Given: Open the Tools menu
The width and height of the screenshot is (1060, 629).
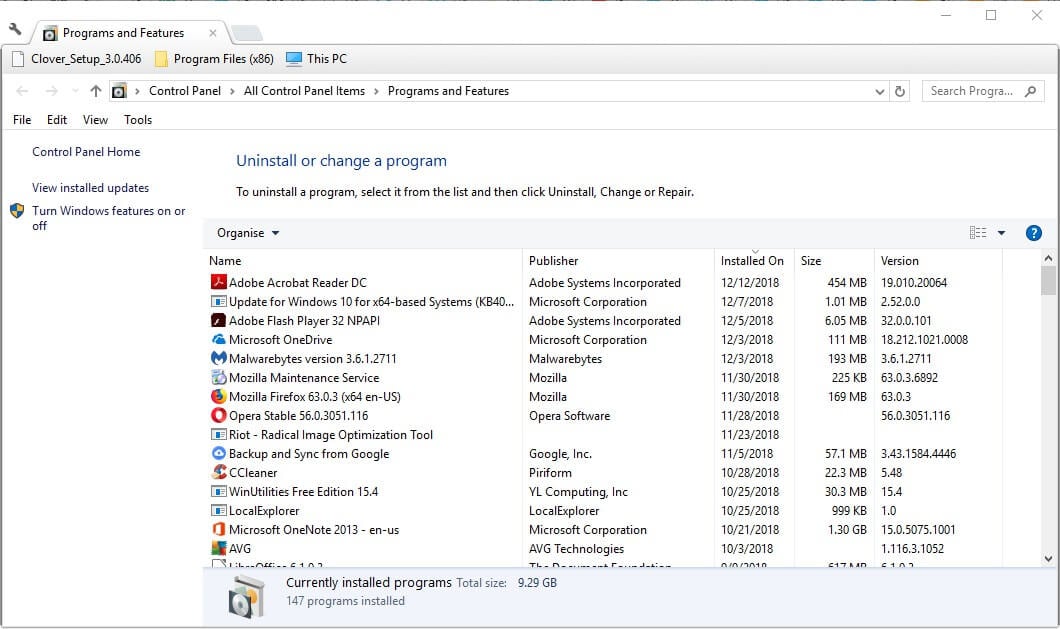Looking at the screenshot, I should pos(138,120).
